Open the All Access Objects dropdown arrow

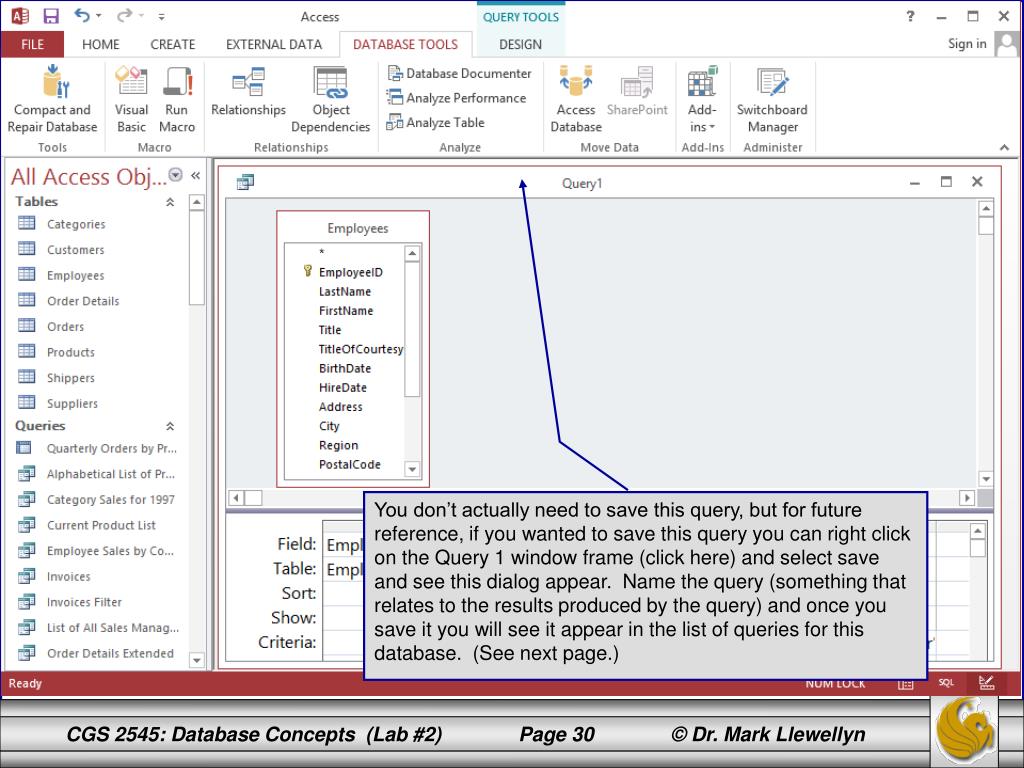click(x=175, y=174)
